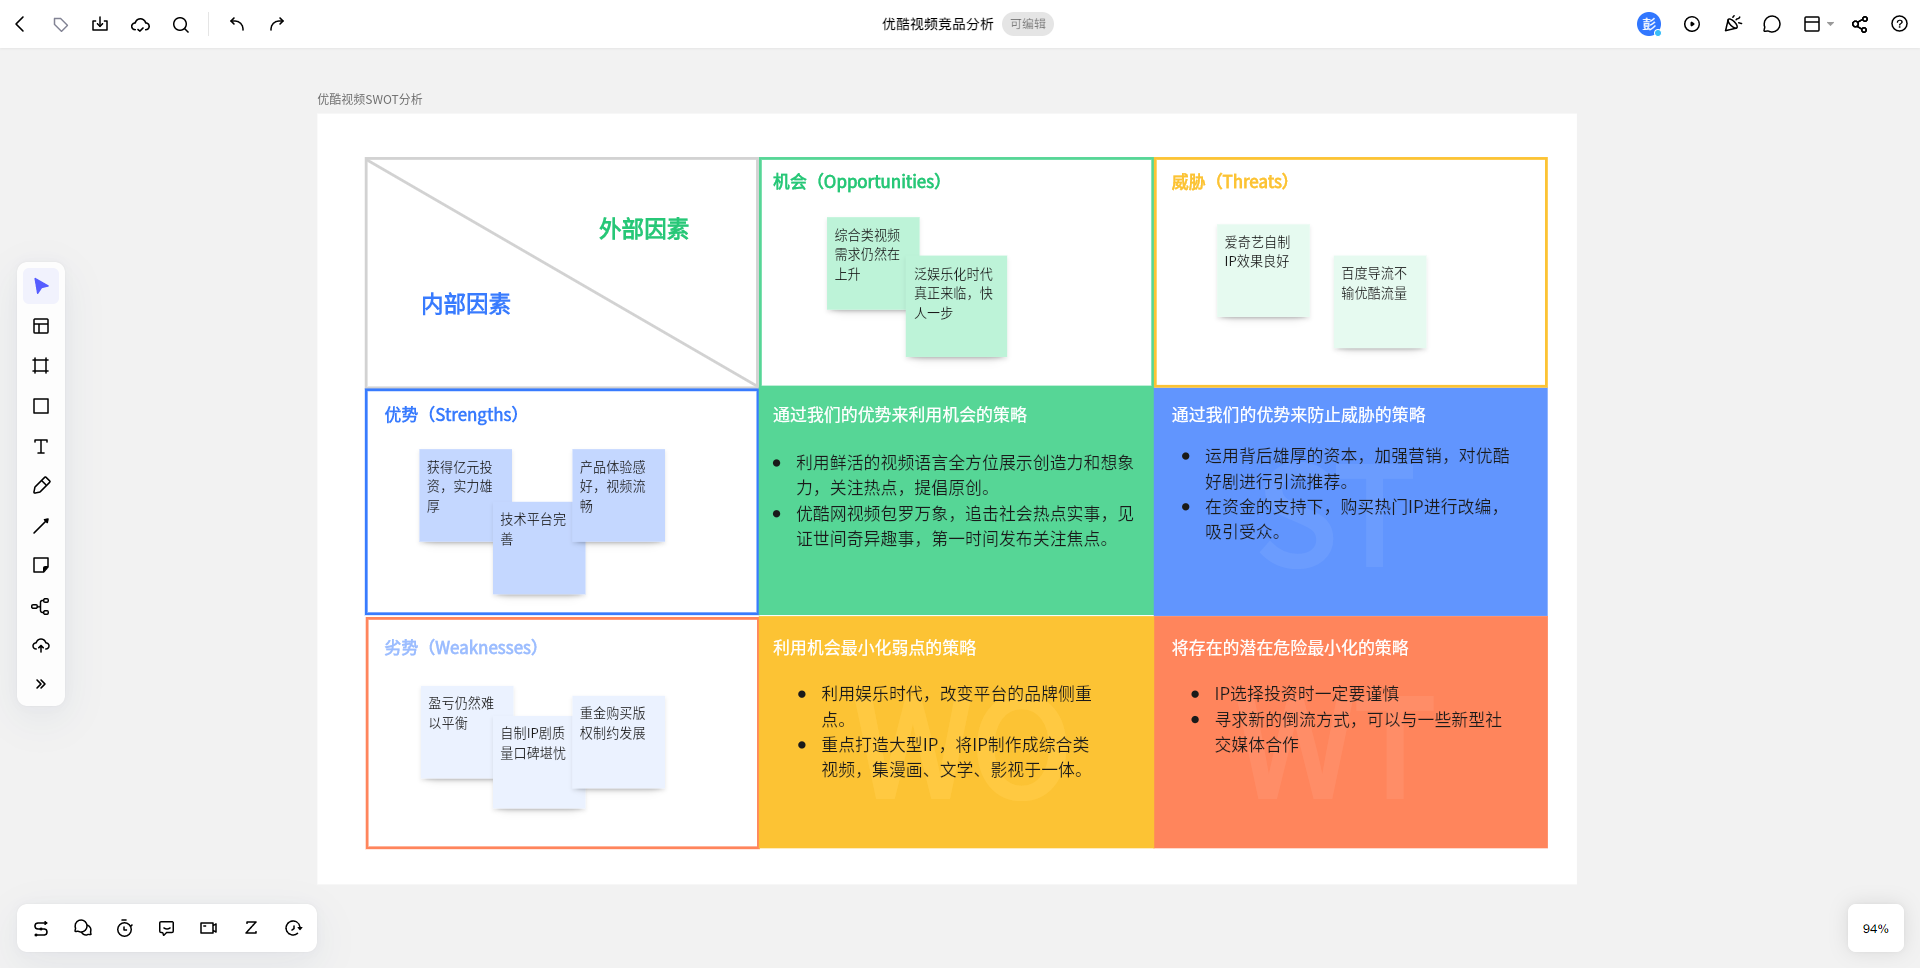
Task: Select sticky note 百度导流不输优酷流量
Action: 1380,301
